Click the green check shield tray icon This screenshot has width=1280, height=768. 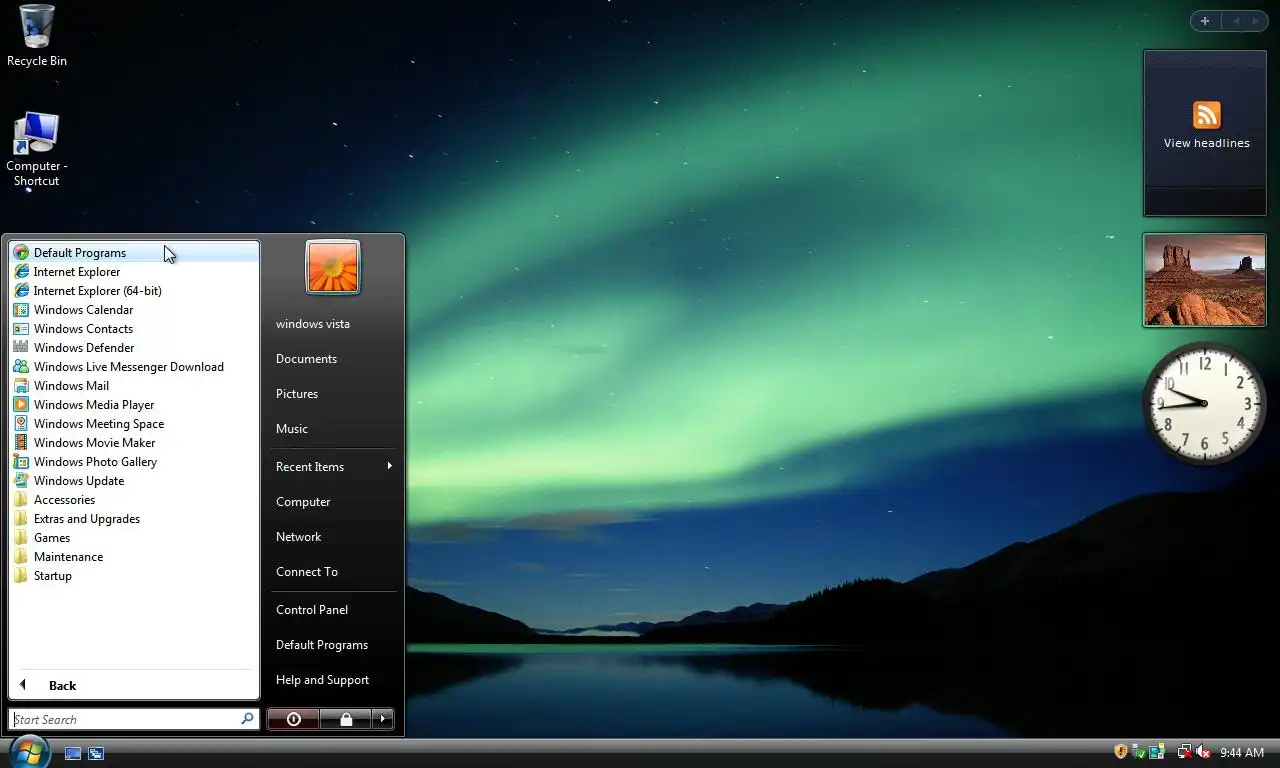point(1139,752)
